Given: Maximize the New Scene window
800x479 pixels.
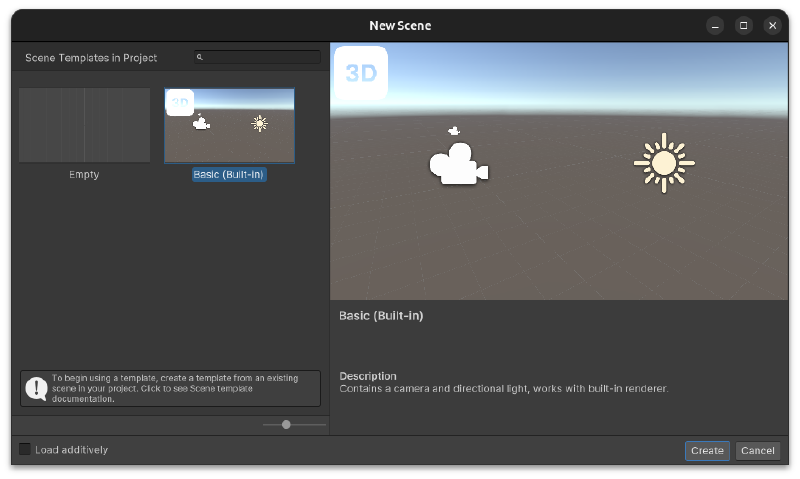Looking at the screenshot, I should tap(743, 26).
